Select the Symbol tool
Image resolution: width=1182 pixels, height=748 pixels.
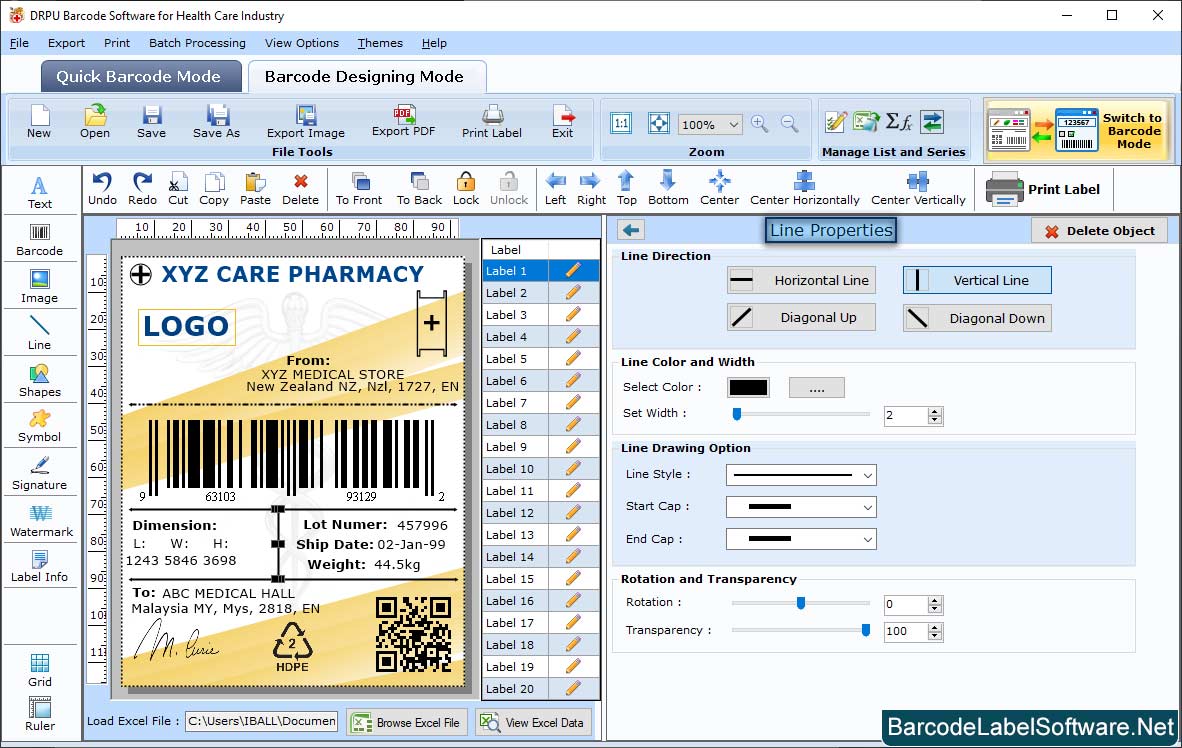[x=39, y=426]
